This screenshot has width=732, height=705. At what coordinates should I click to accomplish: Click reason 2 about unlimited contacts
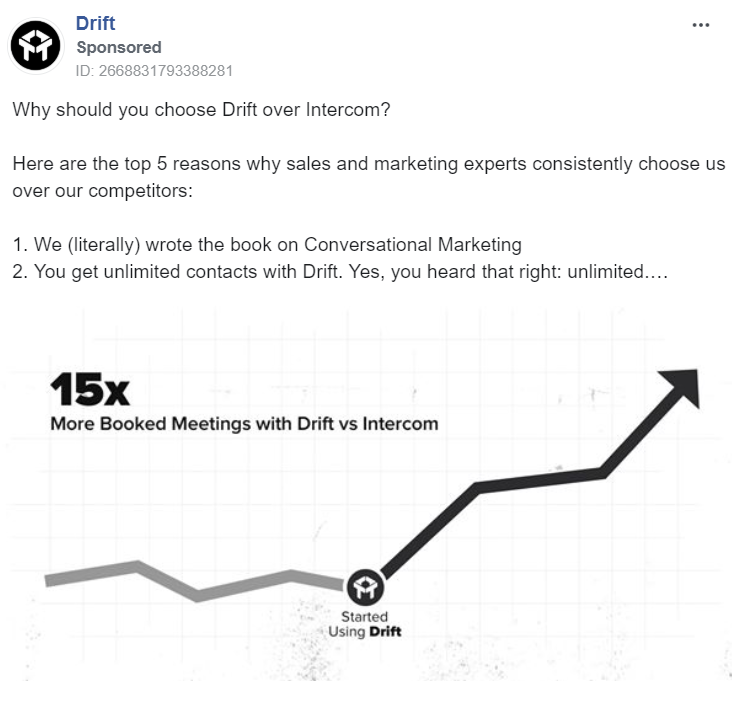pyautogui.click(x=340, y=272)
